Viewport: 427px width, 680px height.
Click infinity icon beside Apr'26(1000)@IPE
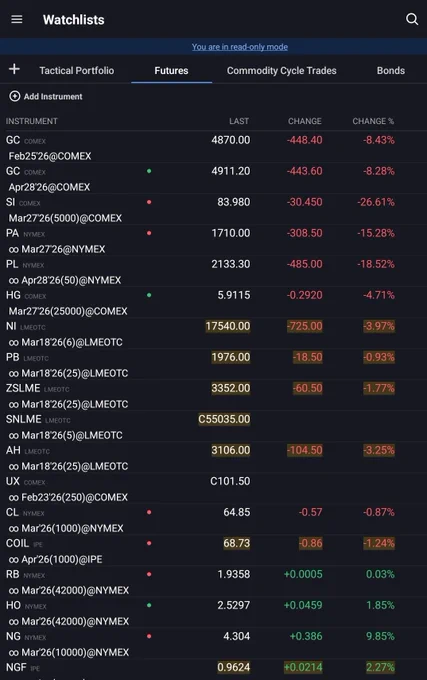(x=14, y=559)
